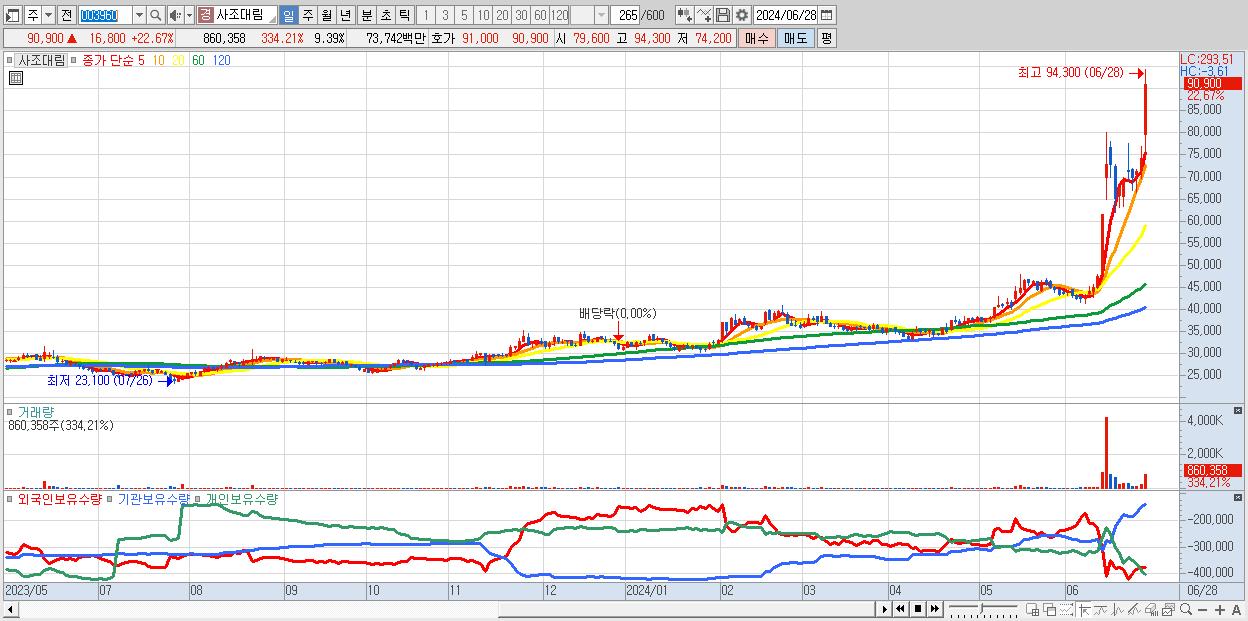Viewport: 1248px width, 621px height.
Task: Select weekly period button 주
Action: [307, 15]
